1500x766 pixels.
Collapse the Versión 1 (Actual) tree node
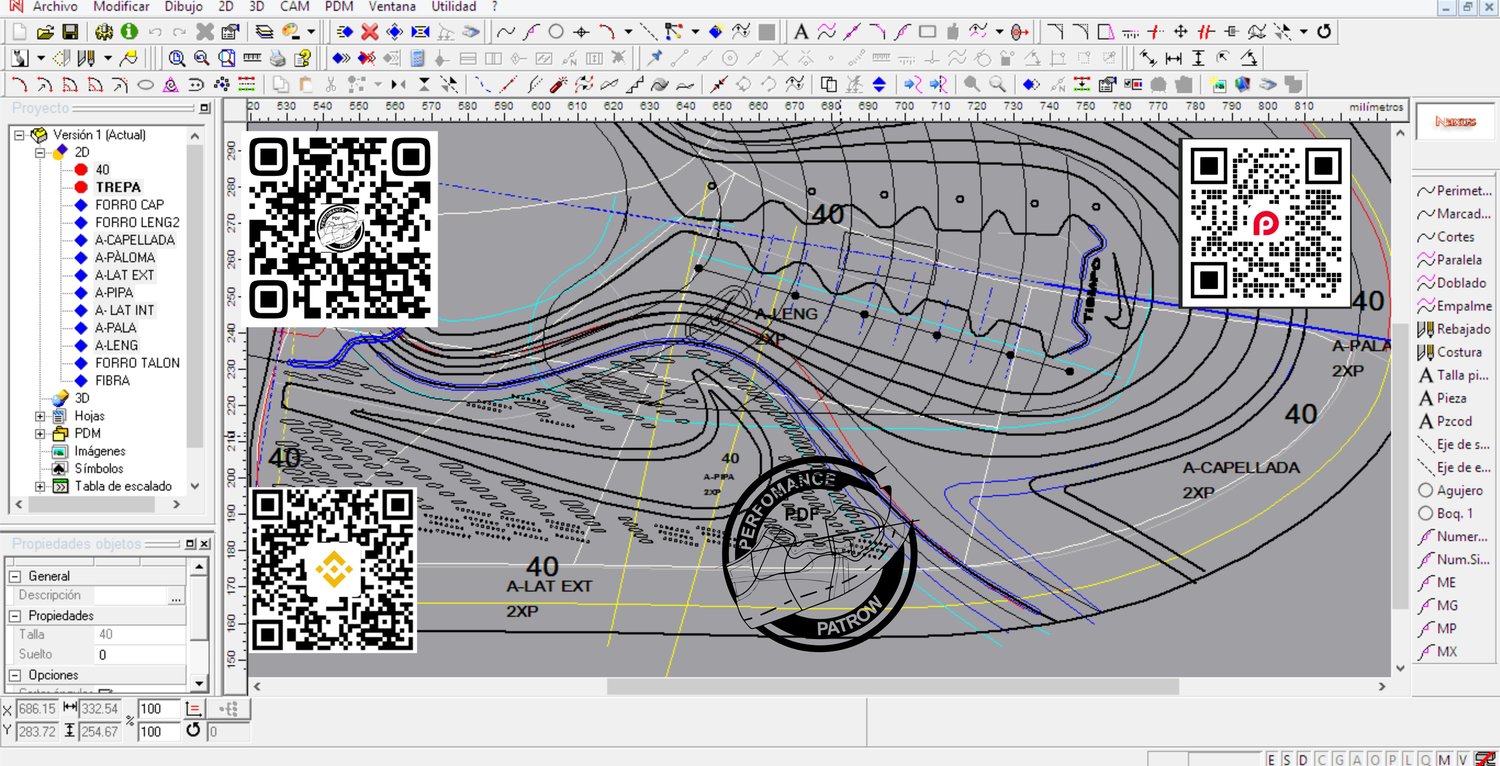pos(20,134)
